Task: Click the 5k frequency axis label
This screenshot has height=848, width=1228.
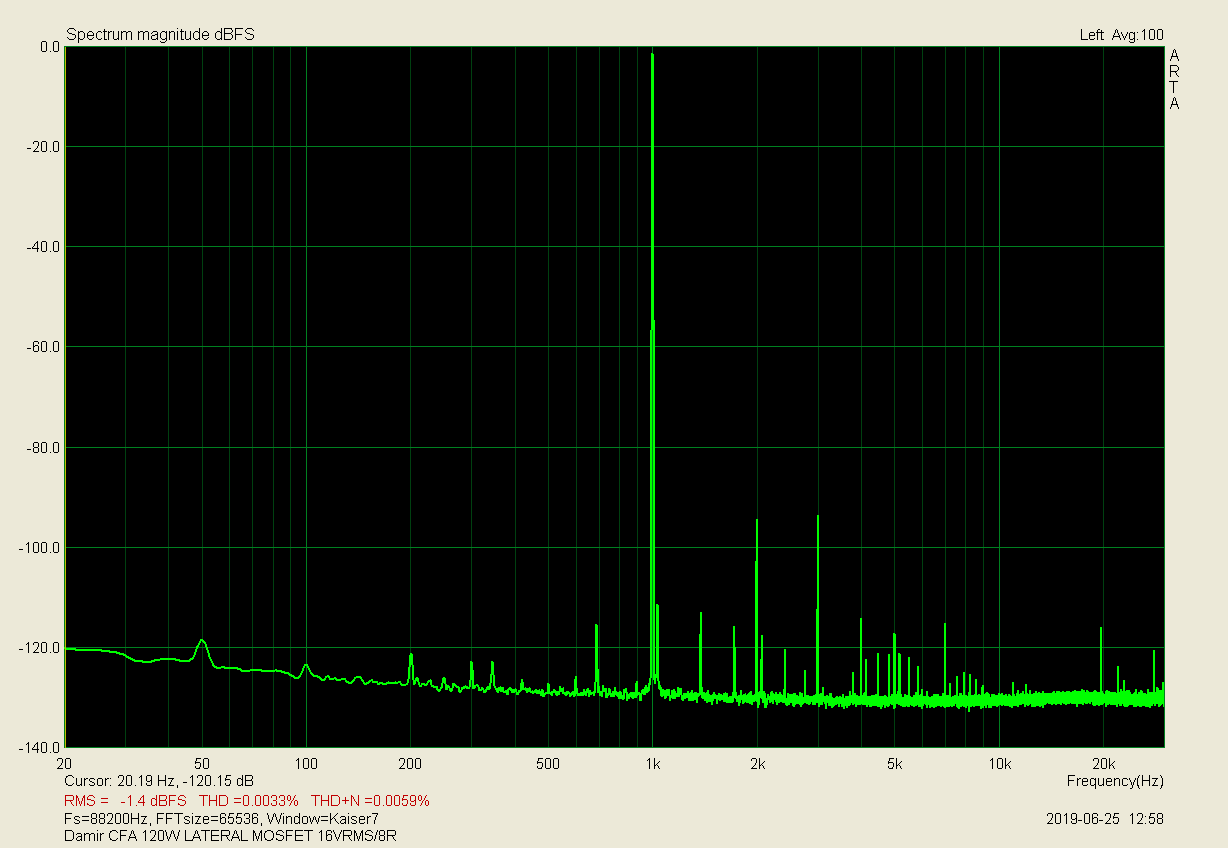Action: click(895, 764)
